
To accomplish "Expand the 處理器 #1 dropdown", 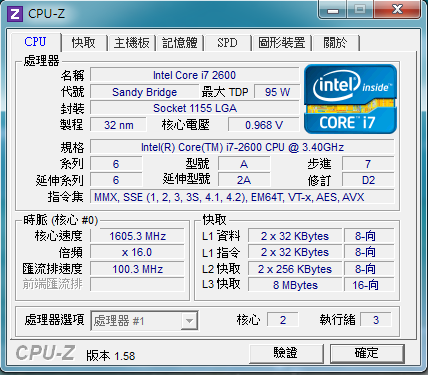I will coord(189,321).
